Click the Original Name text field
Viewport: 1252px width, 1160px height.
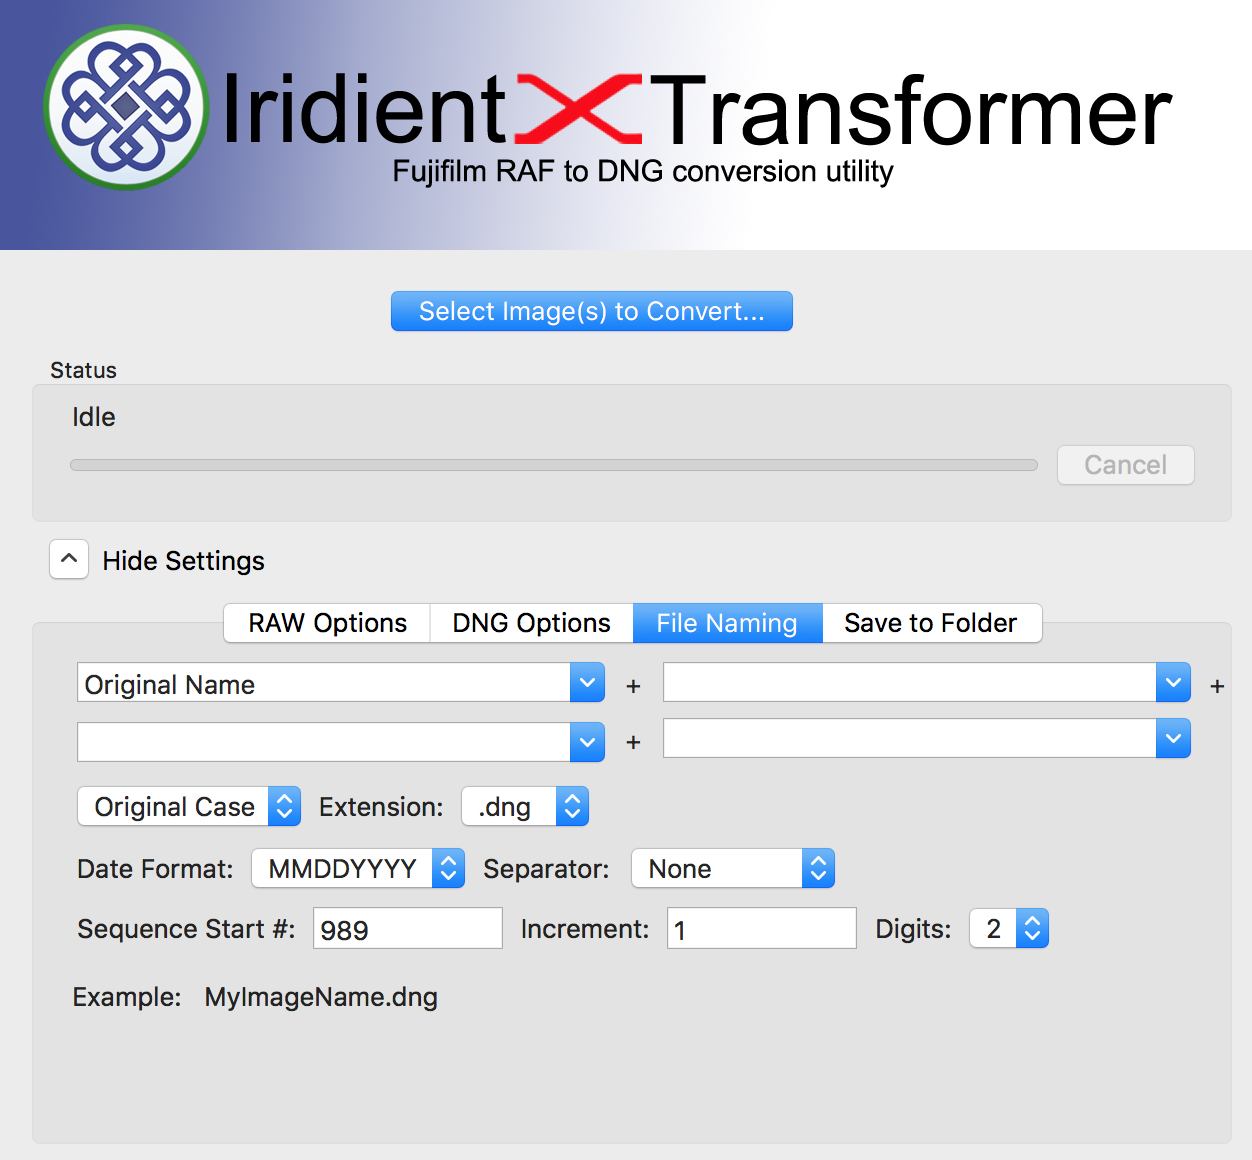tap(323, 683)
